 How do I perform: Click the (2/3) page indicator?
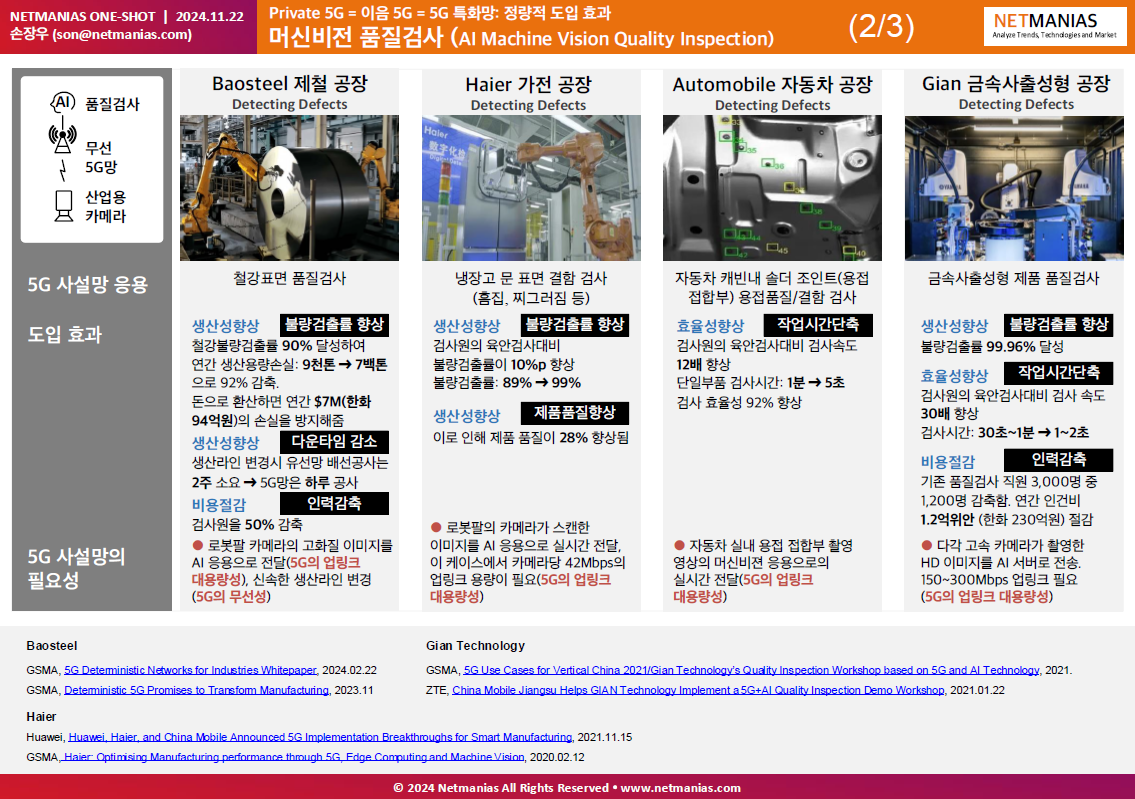pyautogui.click(x=882, y=27)
